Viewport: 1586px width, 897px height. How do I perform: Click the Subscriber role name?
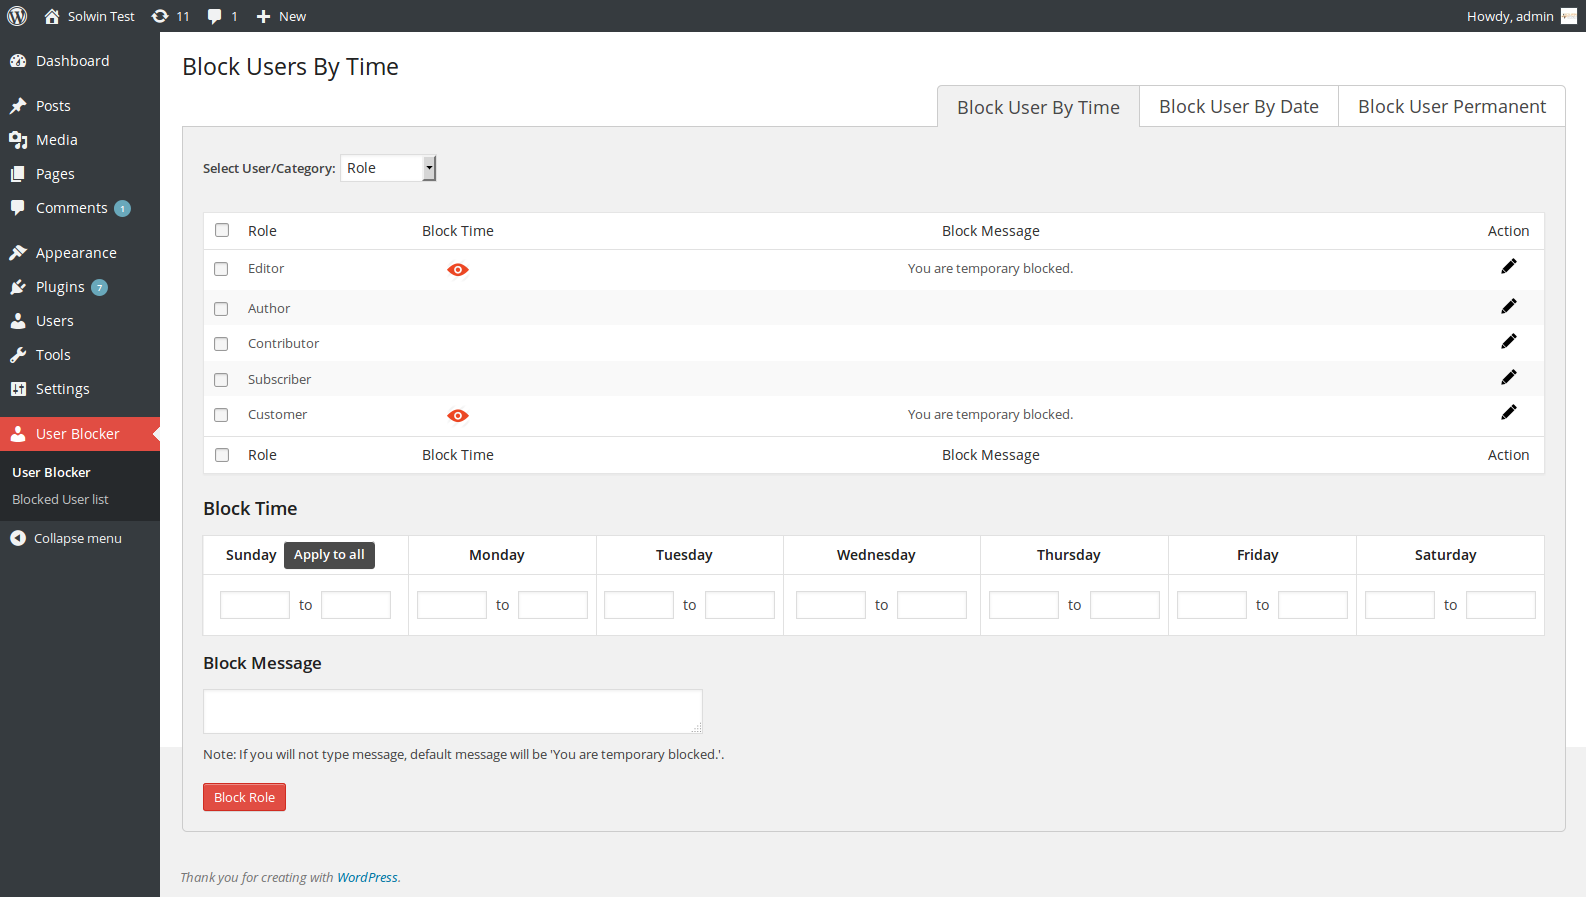(x=279, y=379)
